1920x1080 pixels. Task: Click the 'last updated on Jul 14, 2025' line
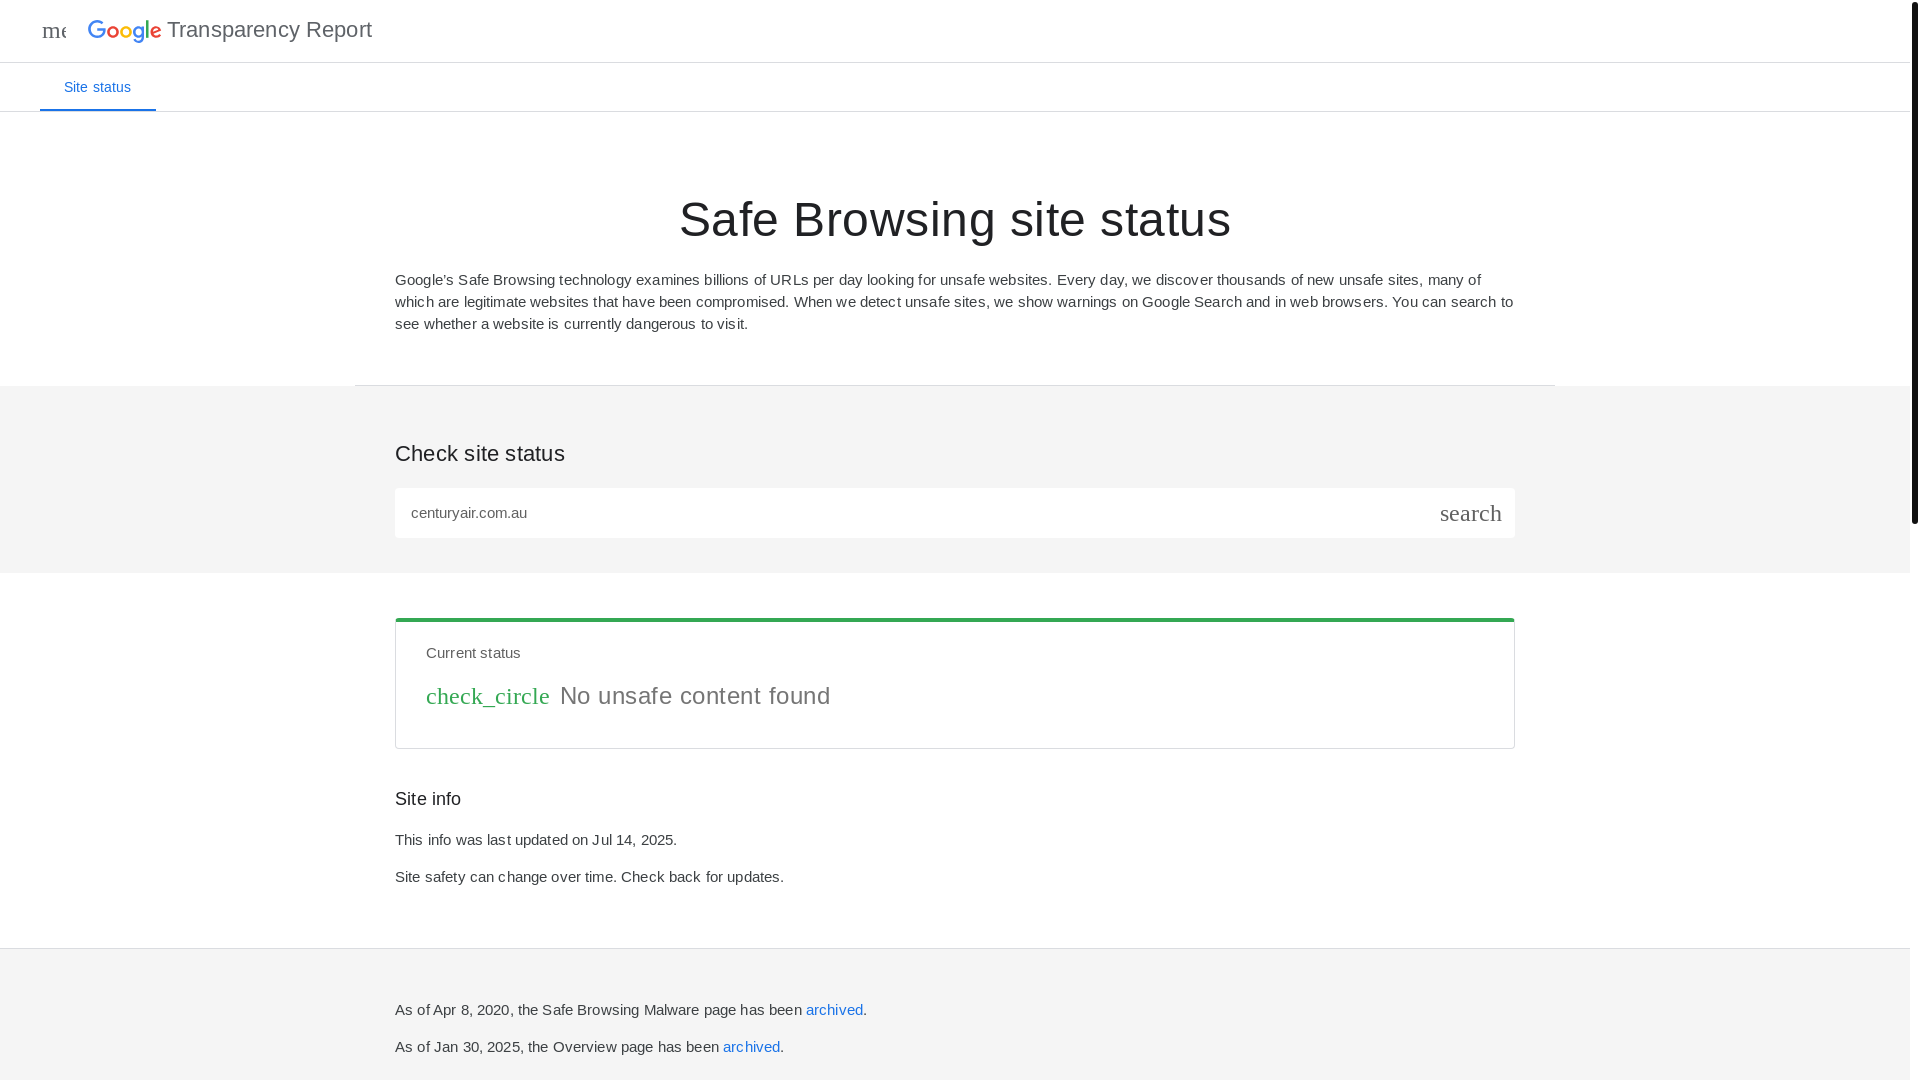coord(536,840)
